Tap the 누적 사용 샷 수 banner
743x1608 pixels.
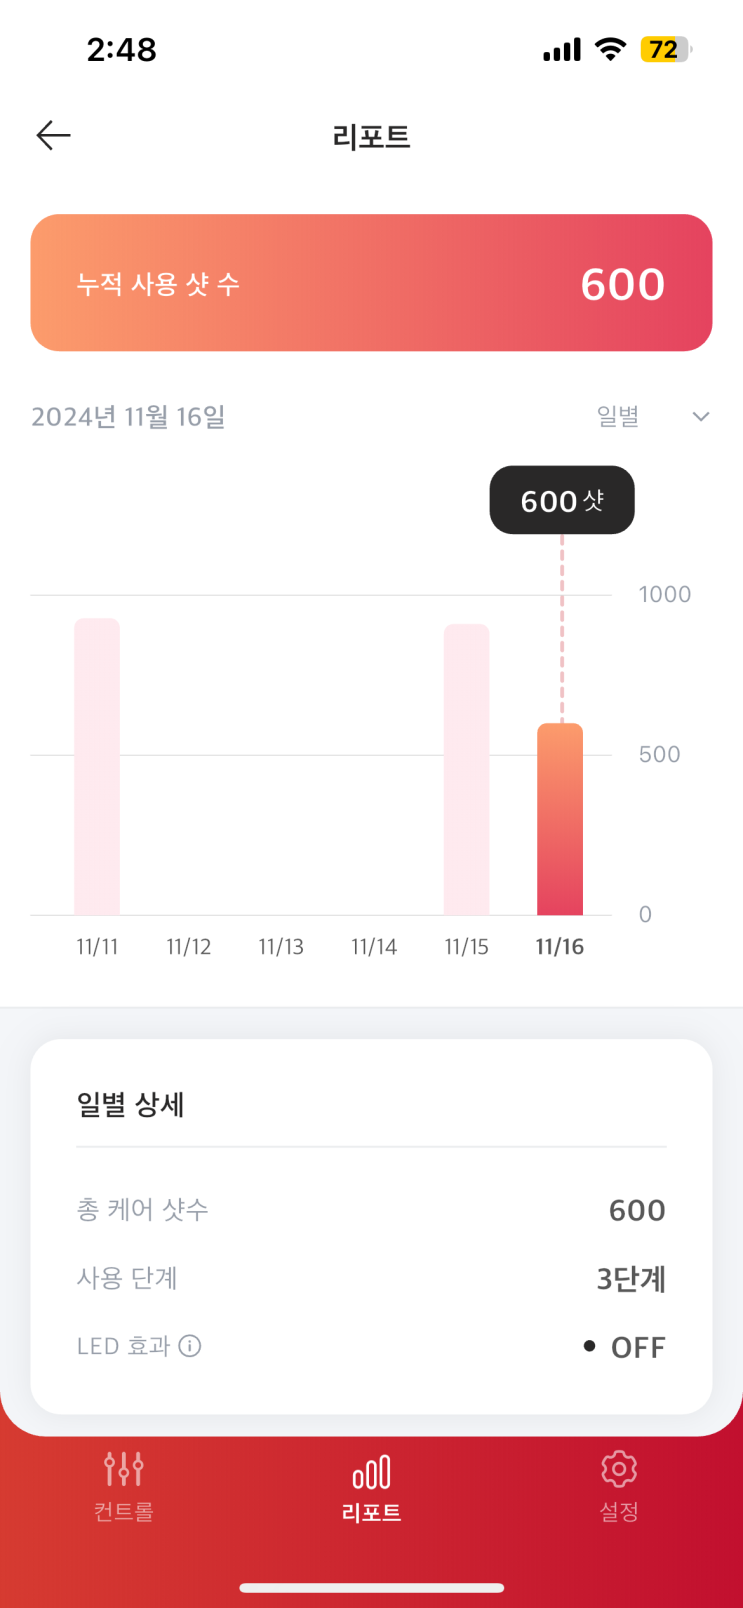[x=371, y=283]
